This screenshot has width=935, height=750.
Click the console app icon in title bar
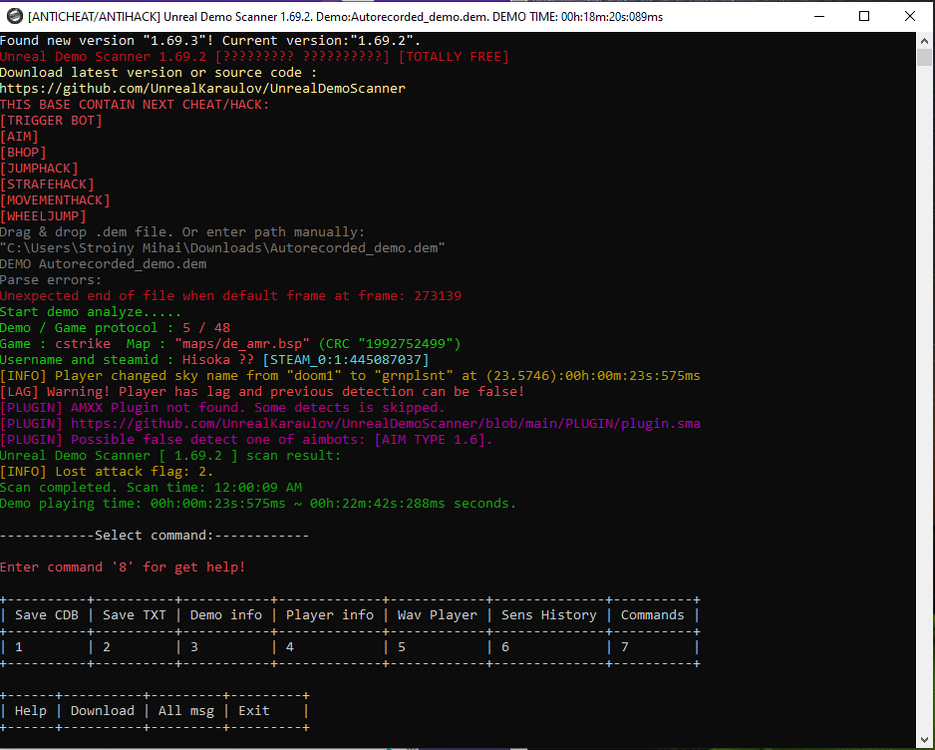[x=13, y=16]
